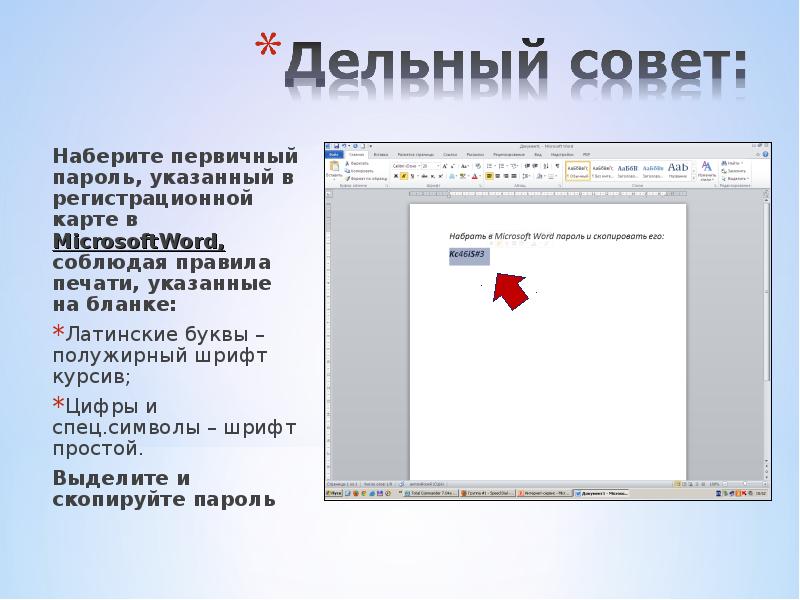The image size is (800, 600).
Task: Toggle Bold (Ж) formatting
Action: click(396, 176)
